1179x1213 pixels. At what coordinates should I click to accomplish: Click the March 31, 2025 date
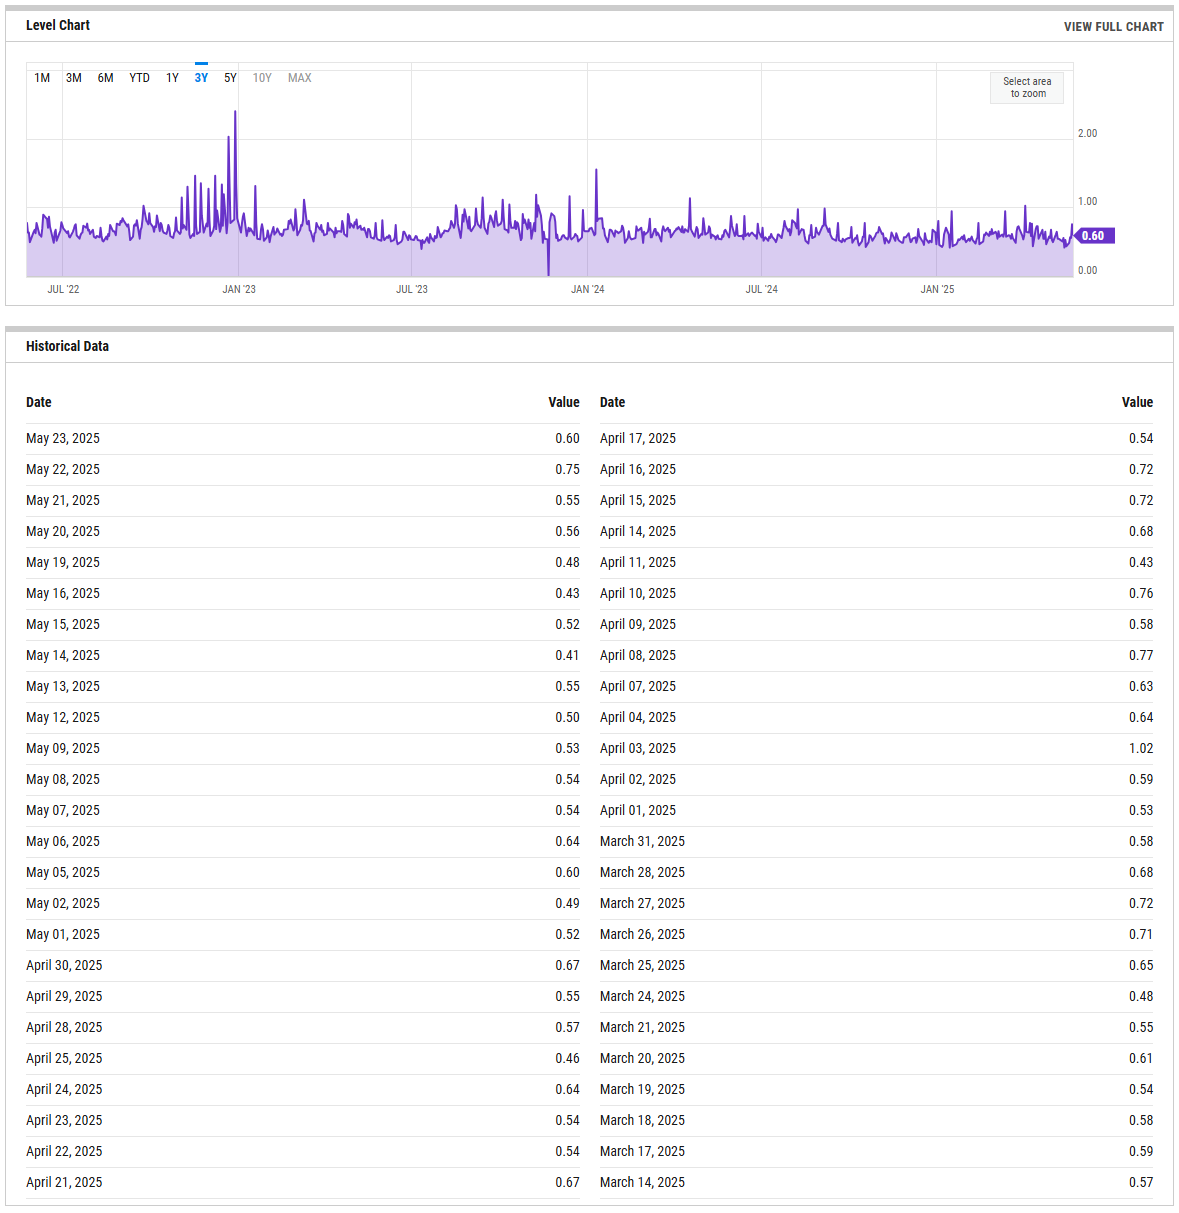642,841
